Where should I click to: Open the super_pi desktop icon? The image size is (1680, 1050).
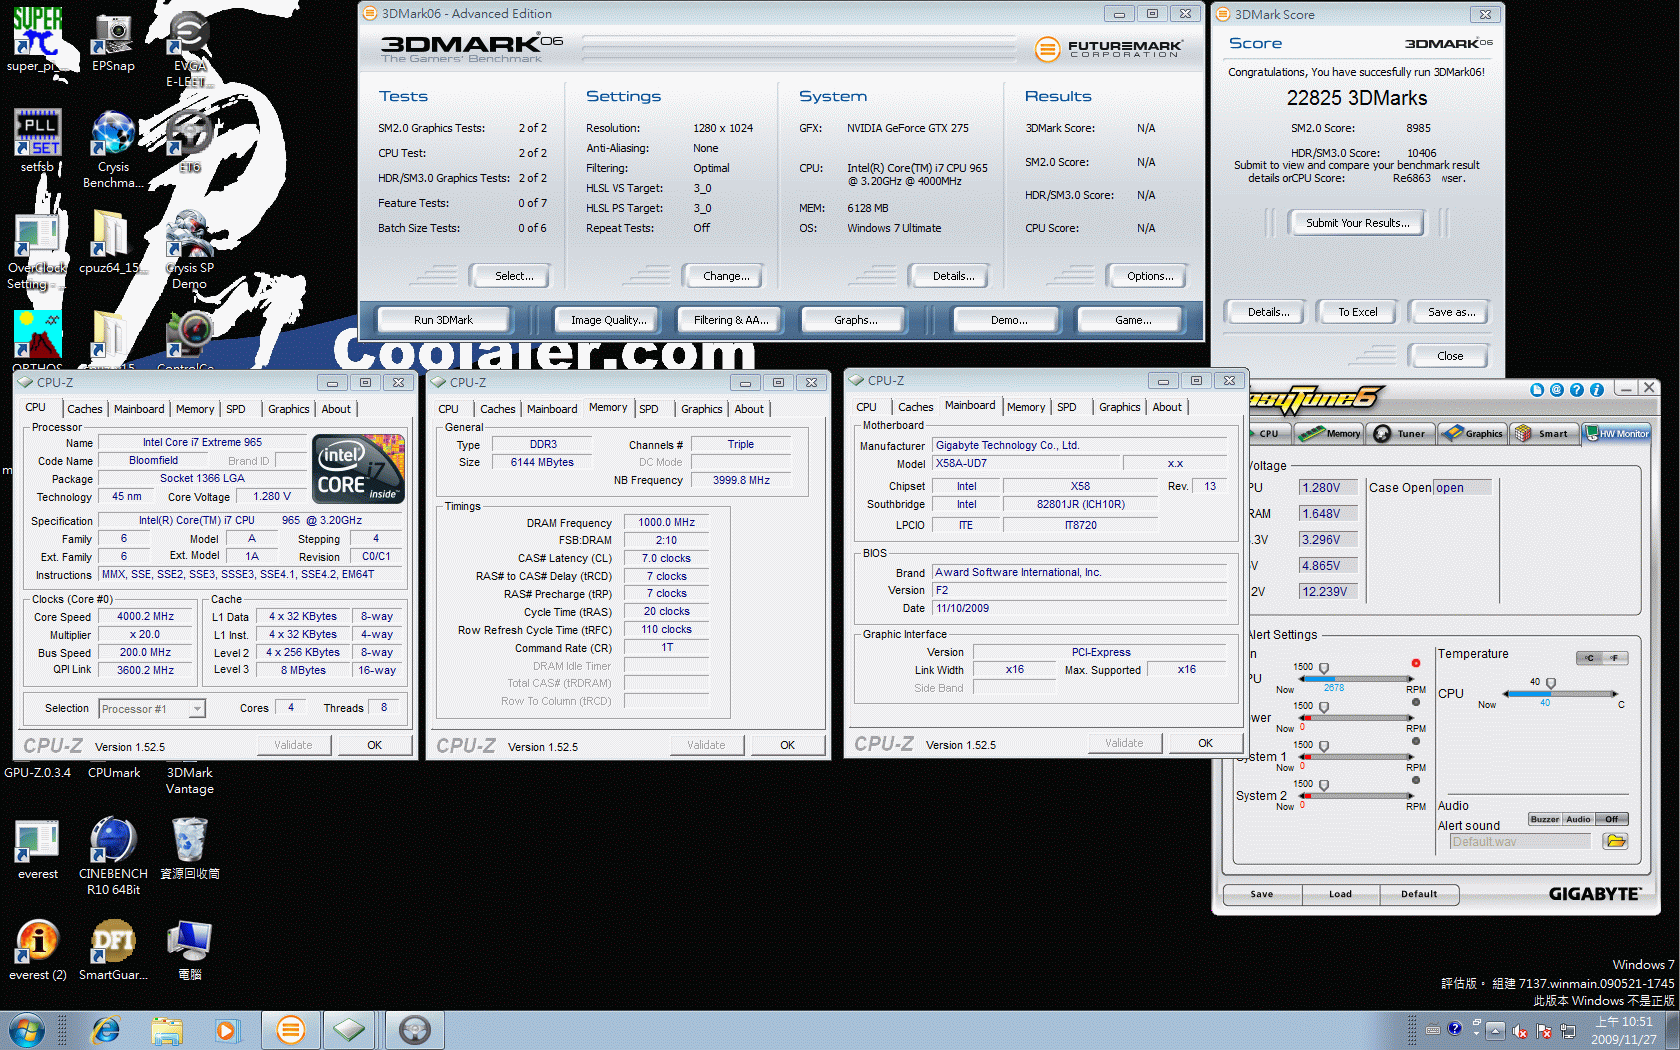pos(38,40)
